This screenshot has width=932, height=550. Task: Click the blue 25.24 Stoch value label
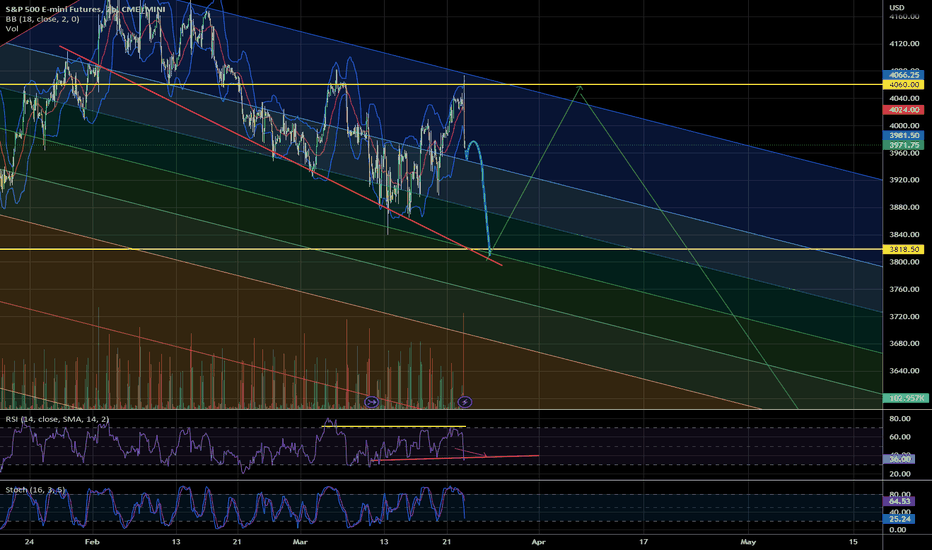coord(899,519)
